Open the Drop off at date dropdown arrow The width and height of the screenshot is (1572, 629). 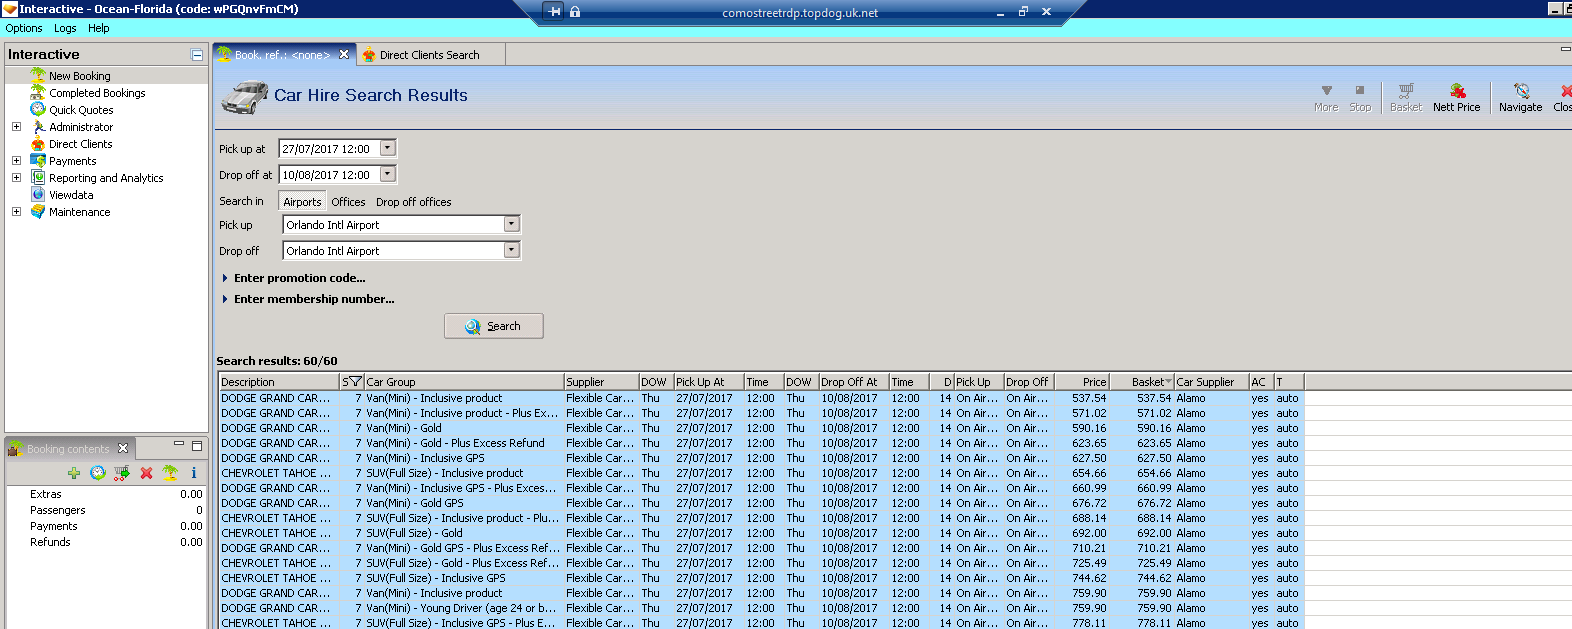coord(388,174)
